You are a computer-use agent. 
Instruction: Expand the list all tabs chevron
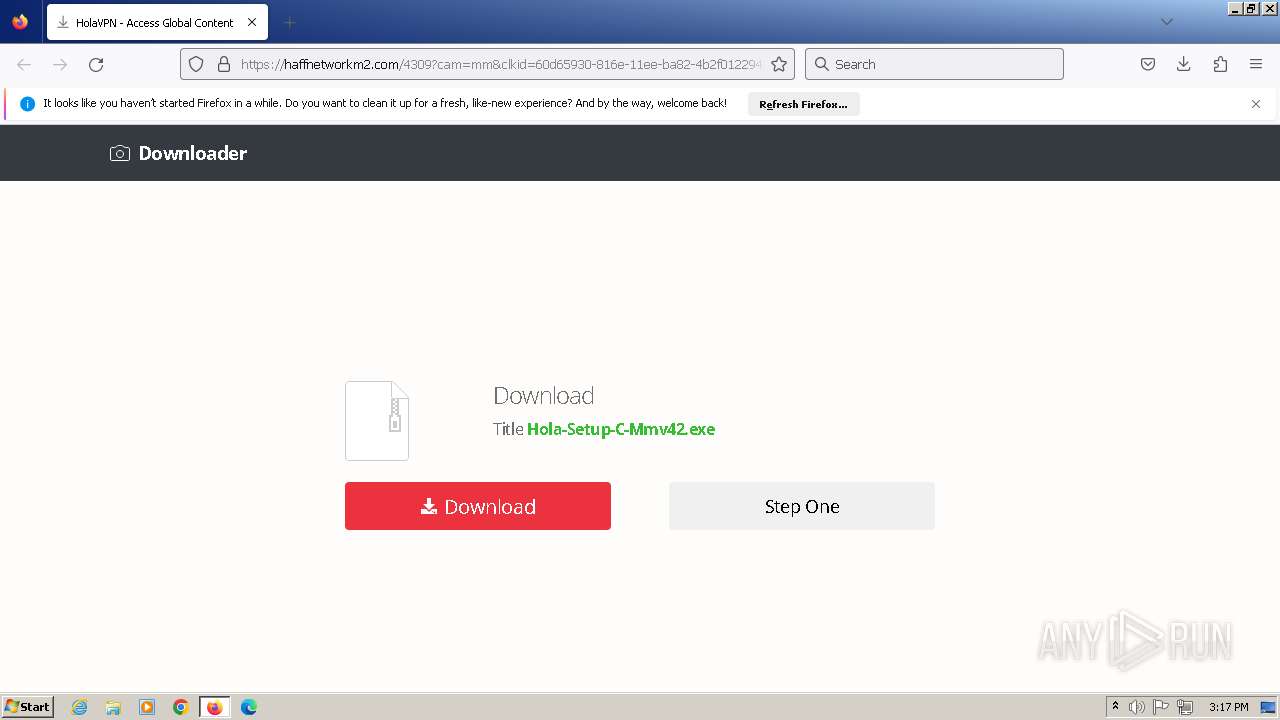pyautogui.click(x=1166, y=22)
